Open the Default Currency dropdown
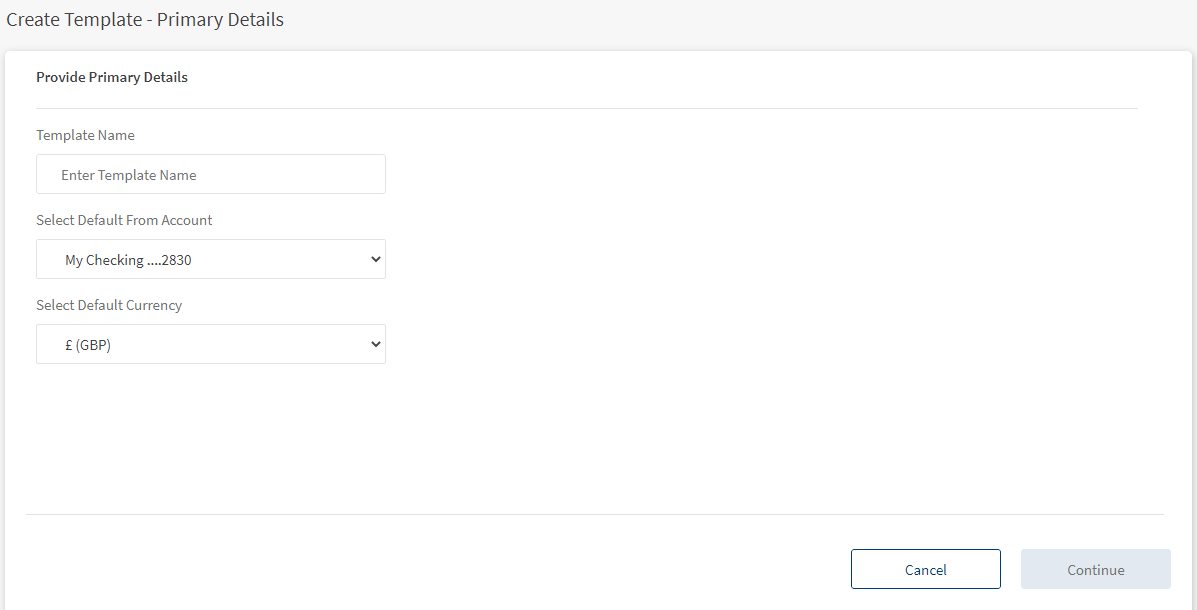Image resolution: width=1197 pixels, height=610 pixels. coord(210,344)
